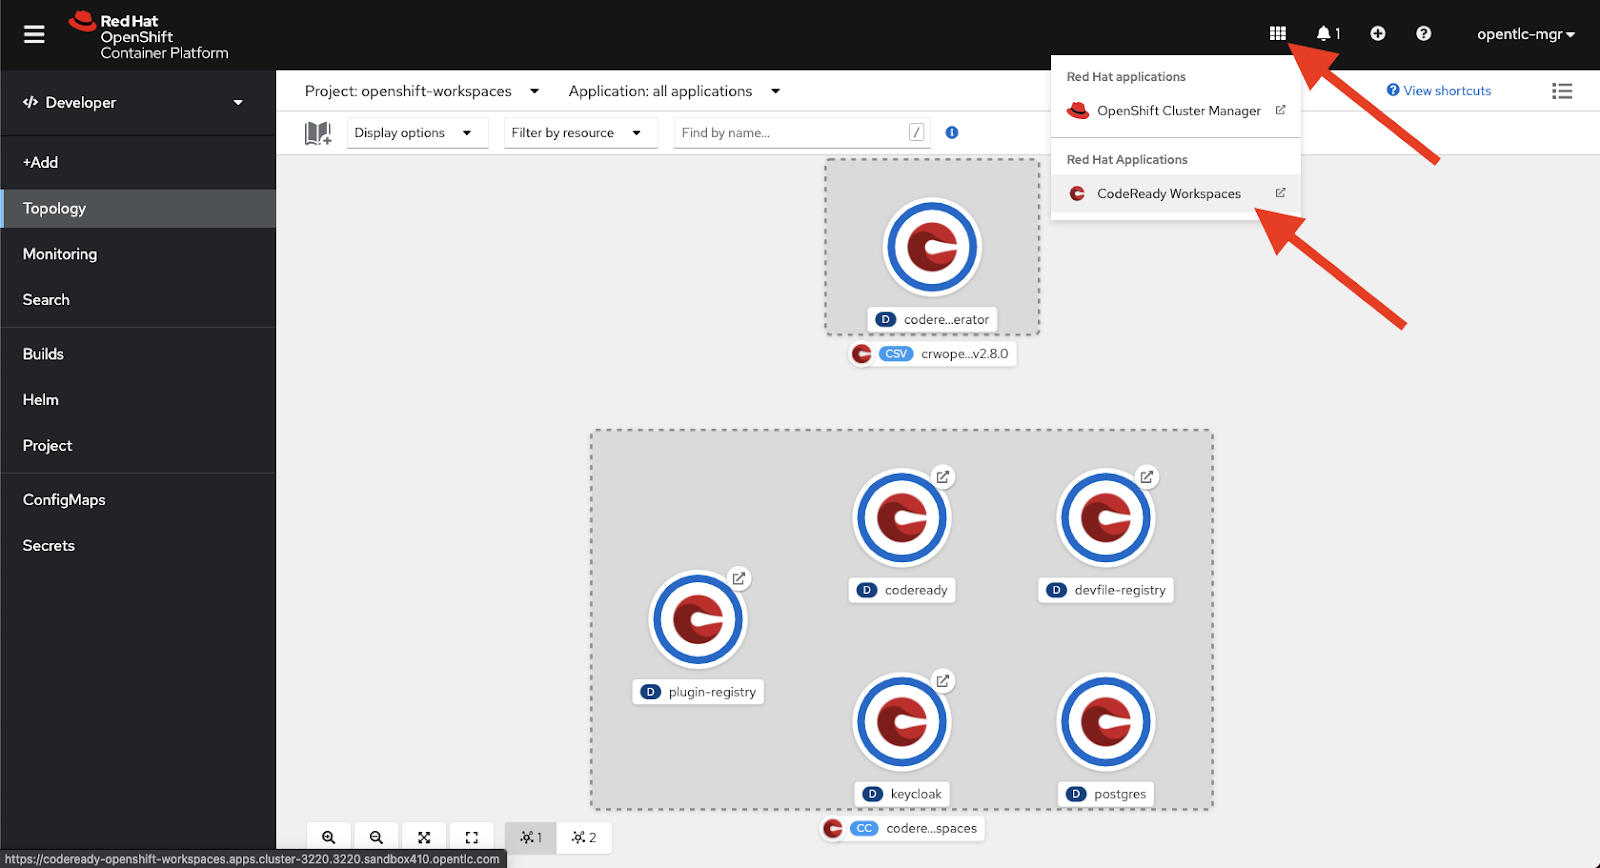Select graph layout 2
1600x868 pixels.
pos(584,837)
